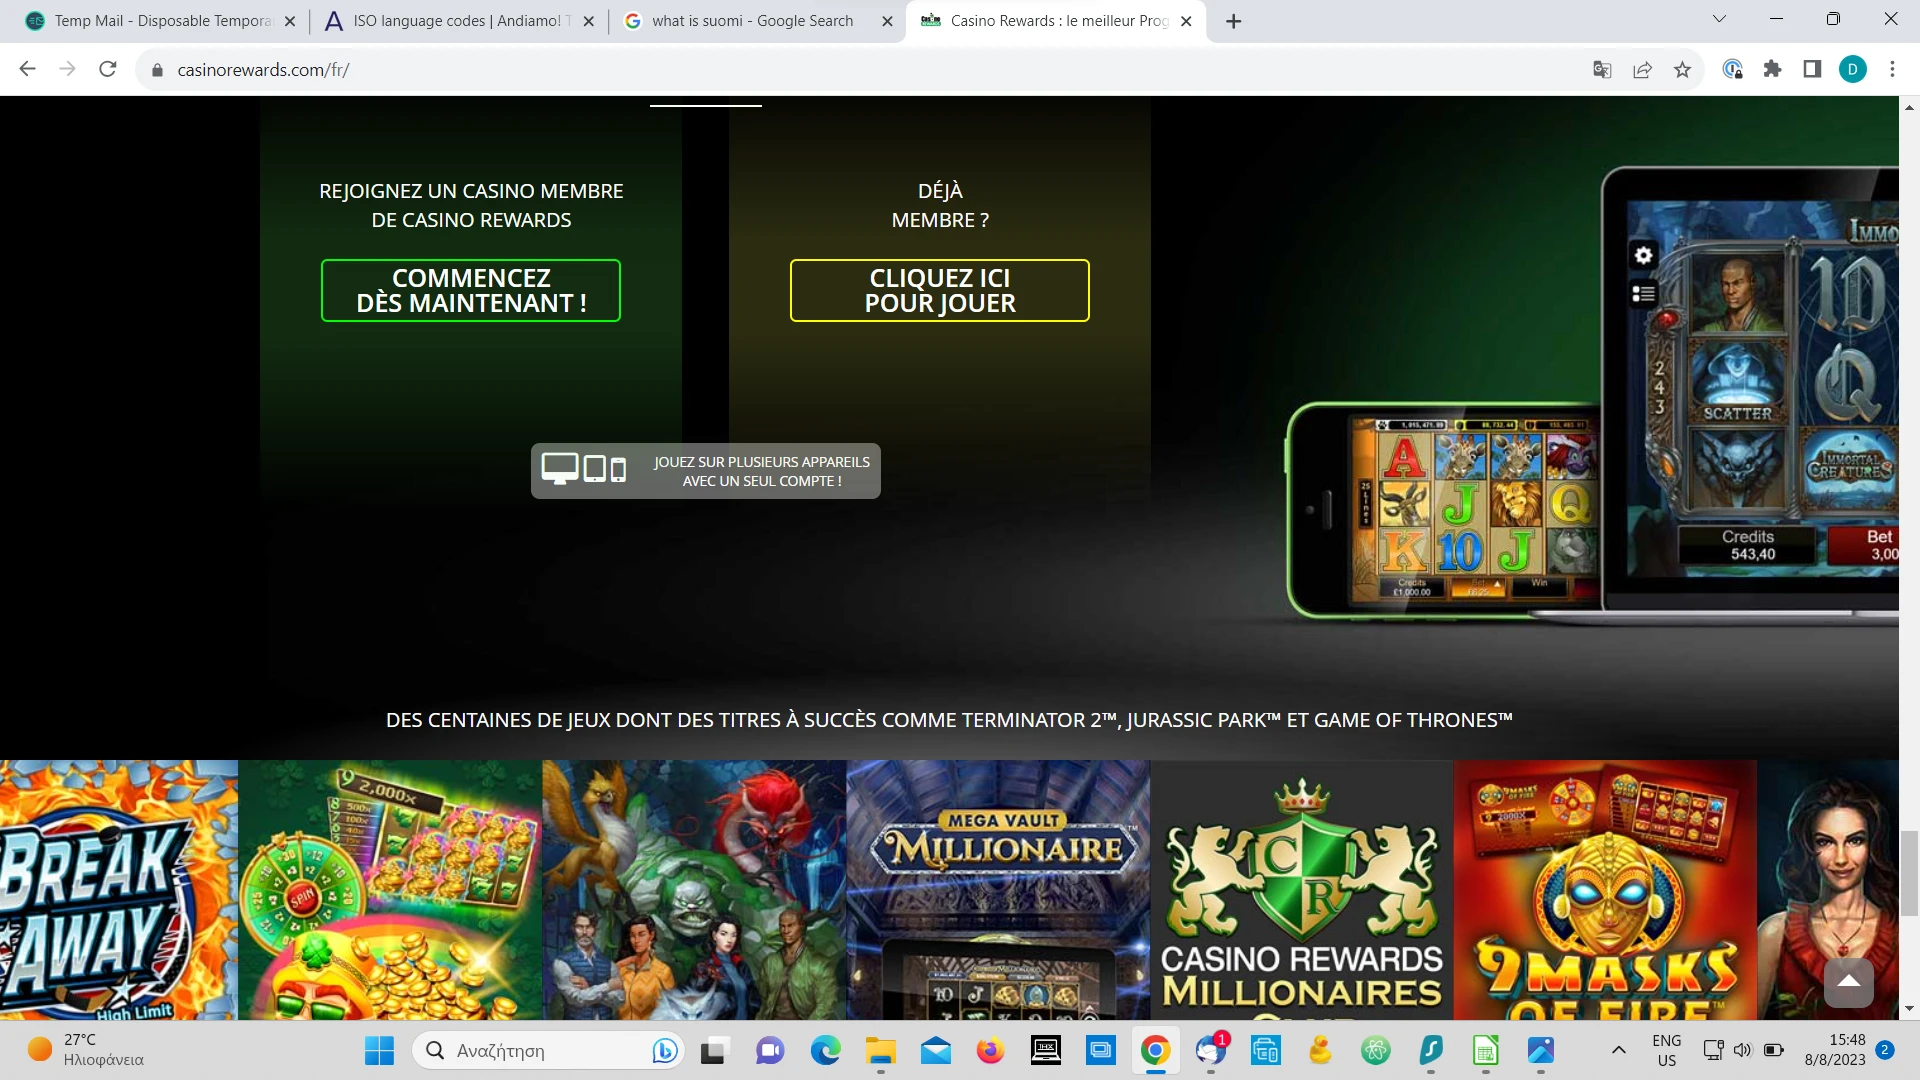Open Mail app from taskbar
Viewport: 1920px width, 1080px height.
[x=936, y=1051]
